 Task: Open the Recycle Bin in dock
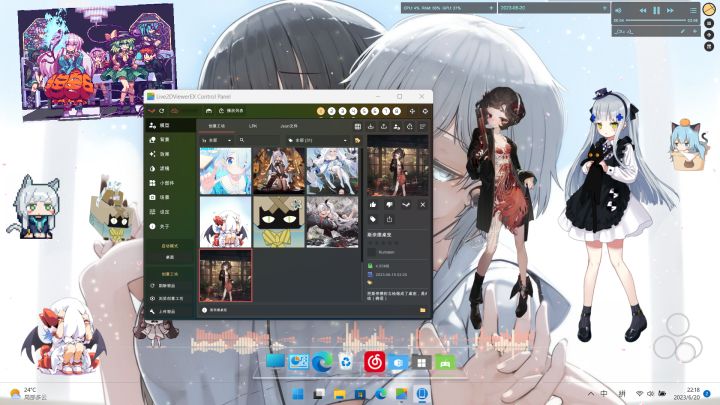(346, 362)
